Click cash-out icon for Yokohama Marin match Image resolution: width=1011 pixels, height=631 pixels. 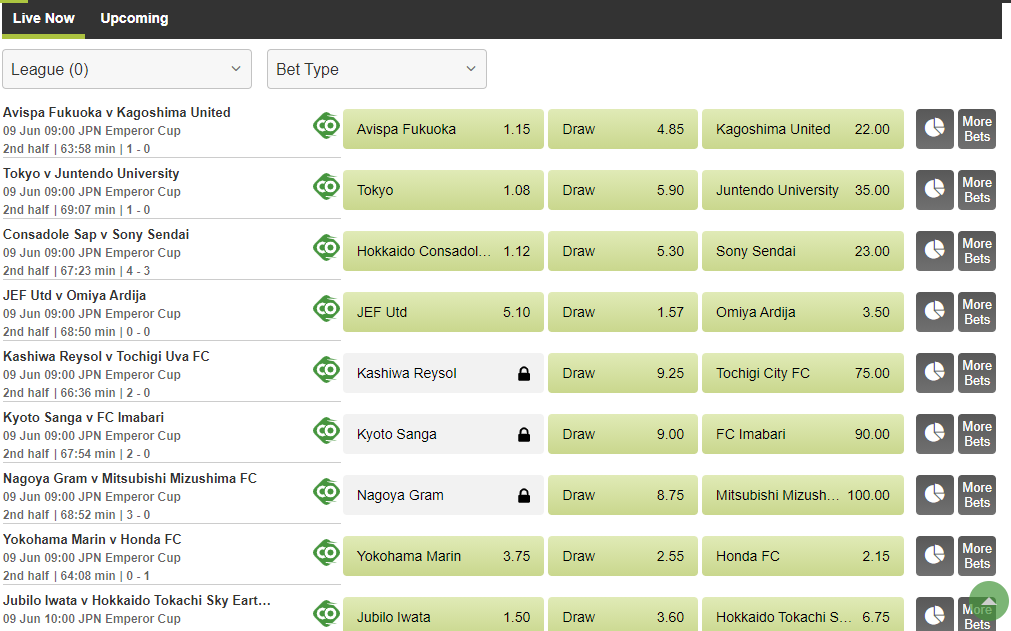(x=326, y=553)
